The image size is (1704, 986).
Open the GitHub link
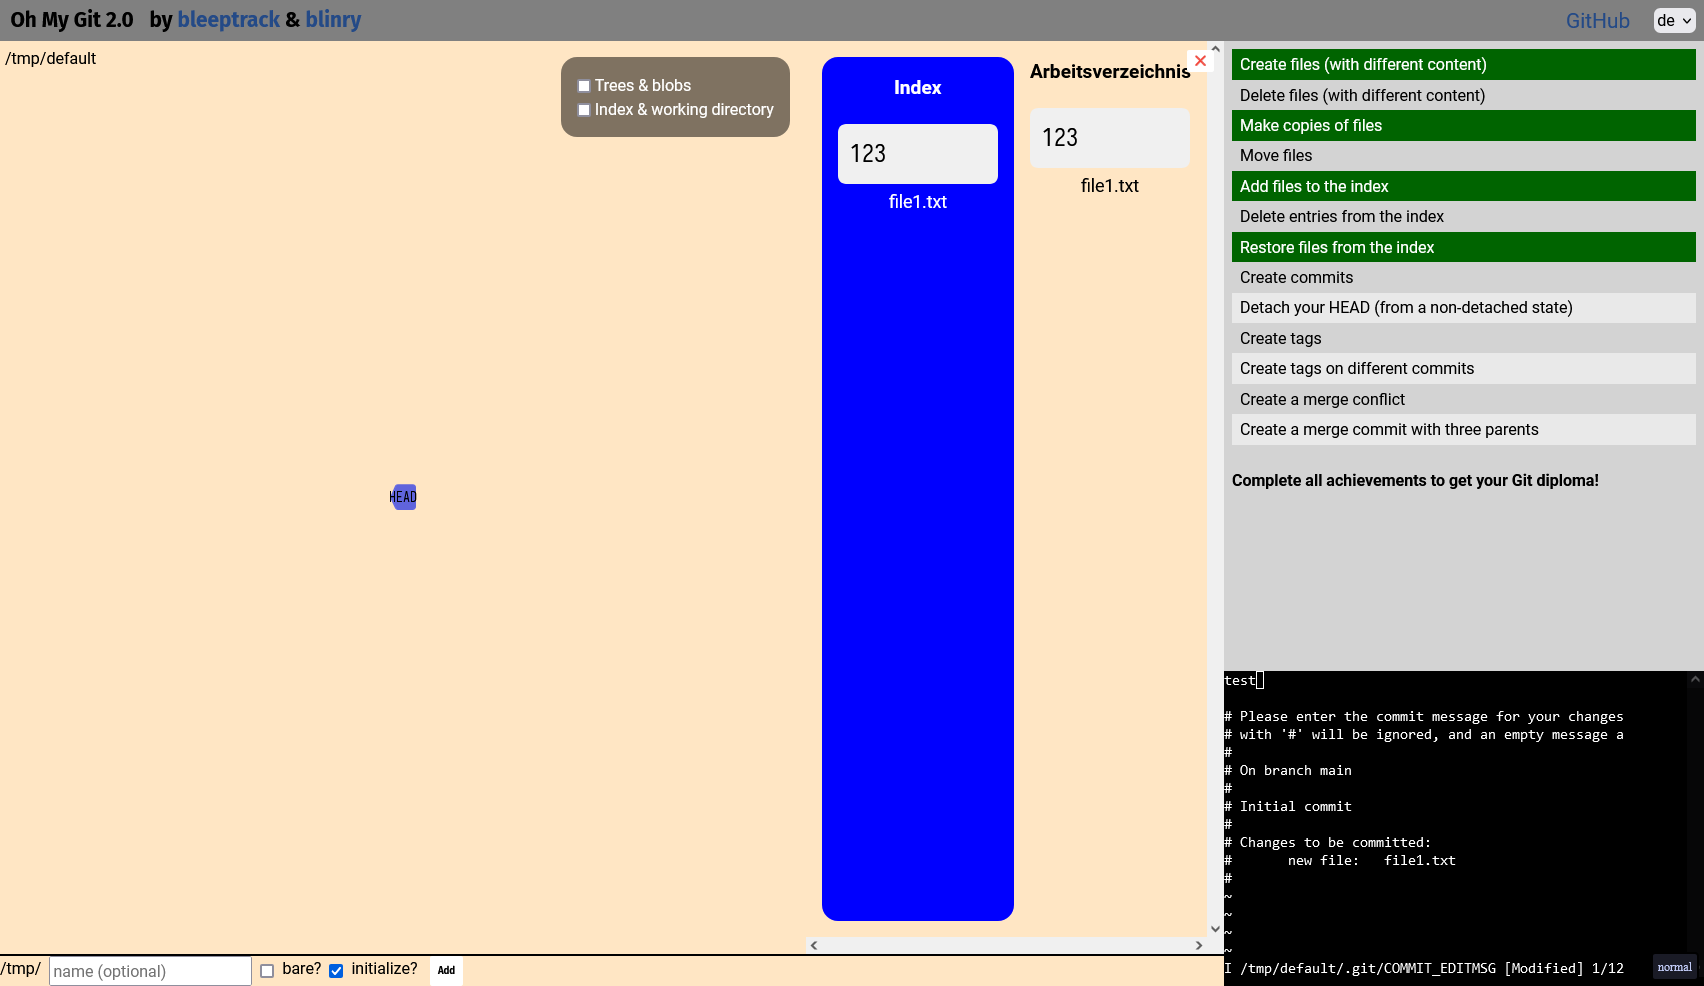[1597, 21]
